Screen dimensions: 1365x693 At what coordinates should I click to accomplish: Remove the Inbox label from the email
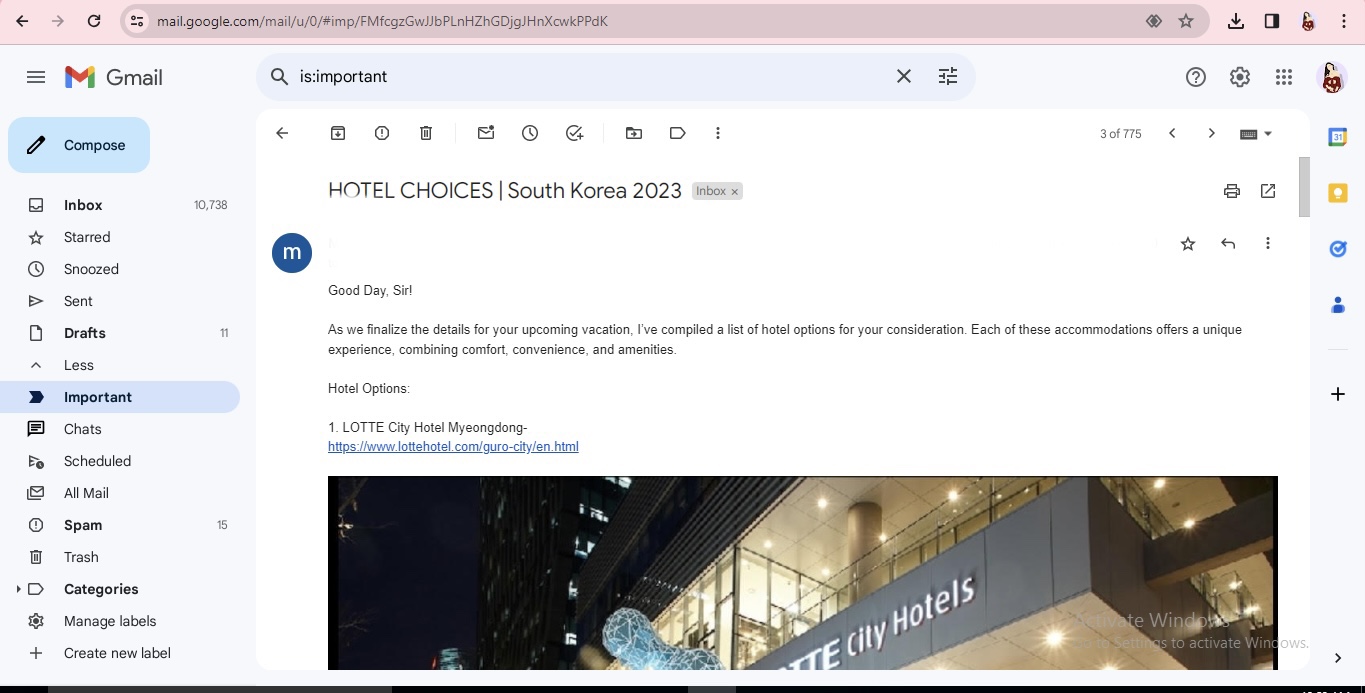click(735, 192)
